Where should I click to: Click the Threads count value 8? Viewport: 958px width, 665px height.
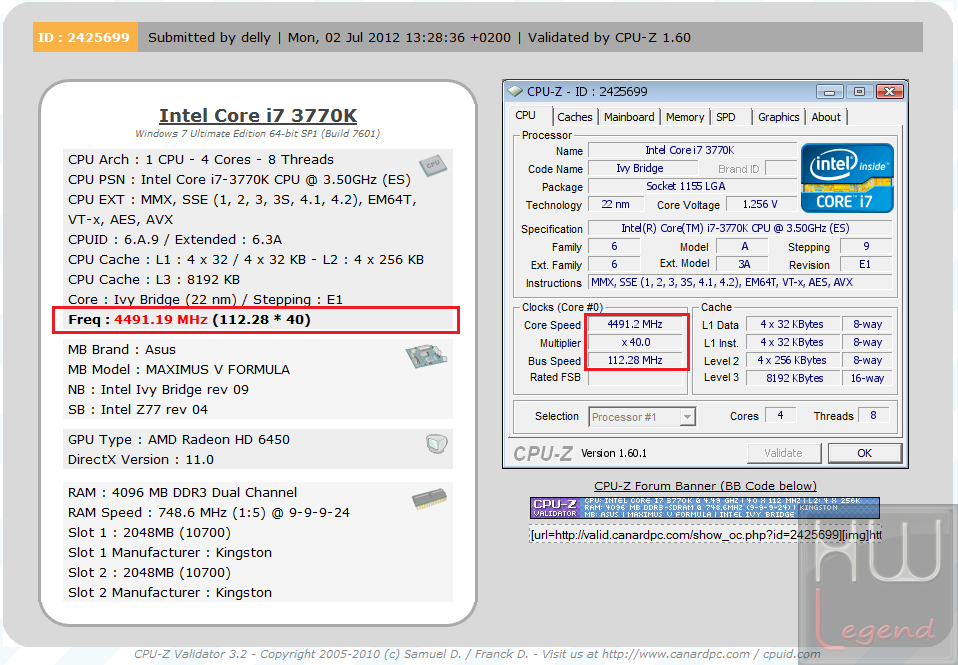[x=873, y=416]
